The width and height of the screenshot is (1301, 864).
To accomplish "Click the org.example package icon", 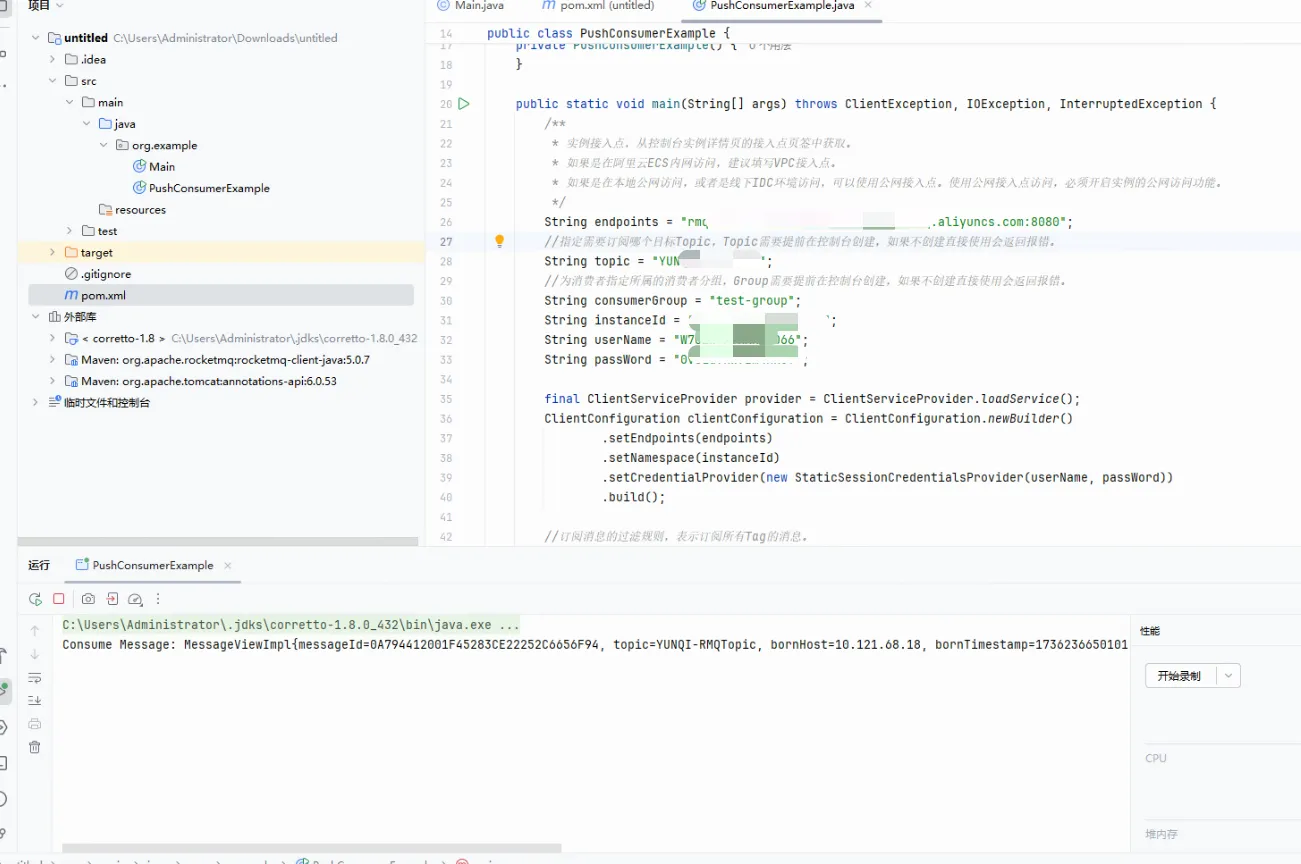I will 123,145.
